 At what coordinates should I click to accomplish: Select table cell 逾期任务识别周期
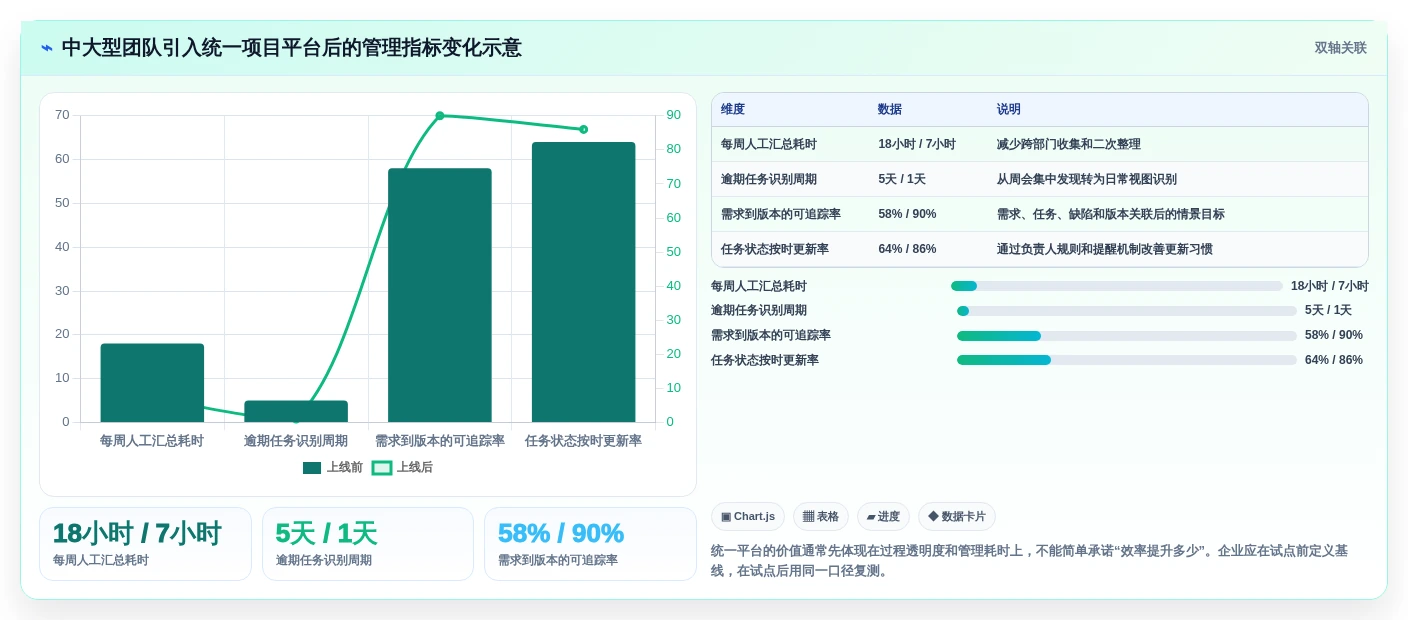tap(769, 179)
